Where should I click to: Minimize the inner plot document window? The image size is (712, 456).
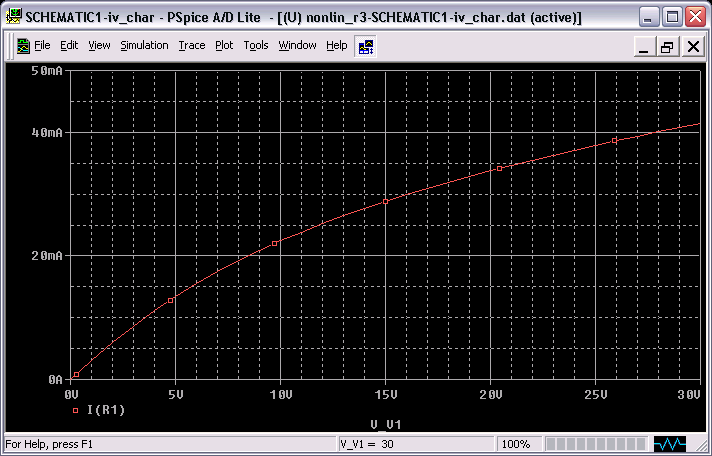643,47
